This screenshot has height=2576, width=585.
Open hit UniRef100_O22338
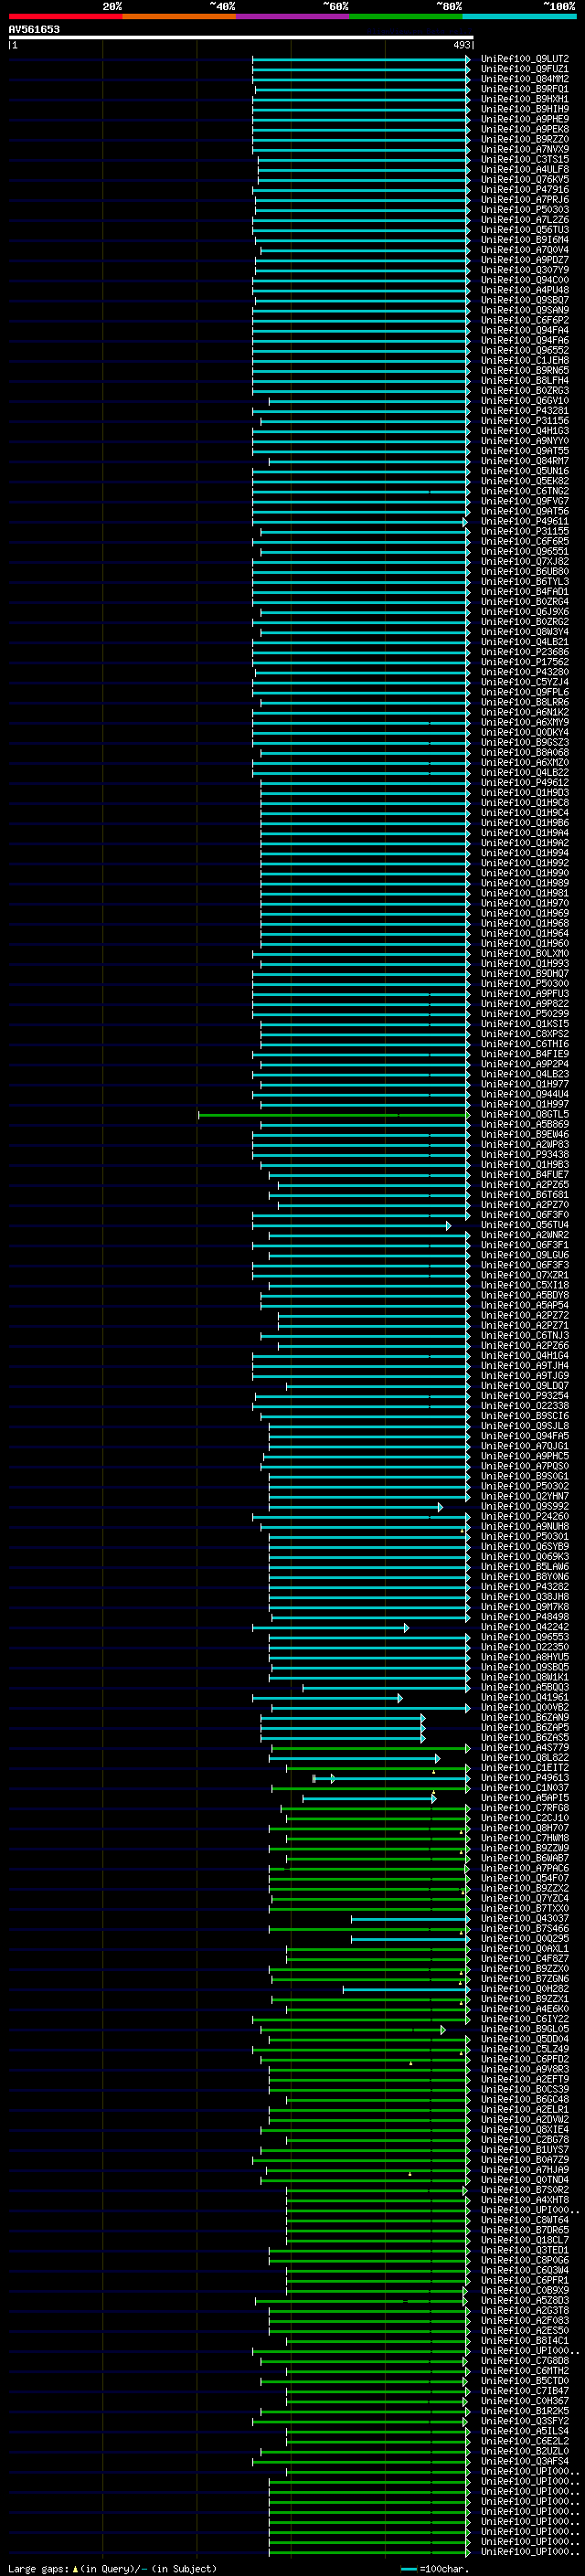pos(525,1406)
